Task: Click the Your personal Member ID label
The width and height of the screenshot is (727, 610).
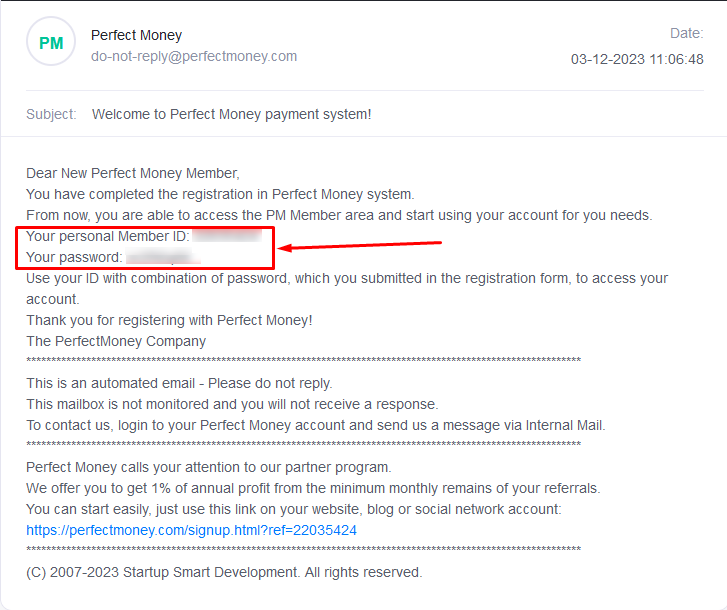Action: 108,236
